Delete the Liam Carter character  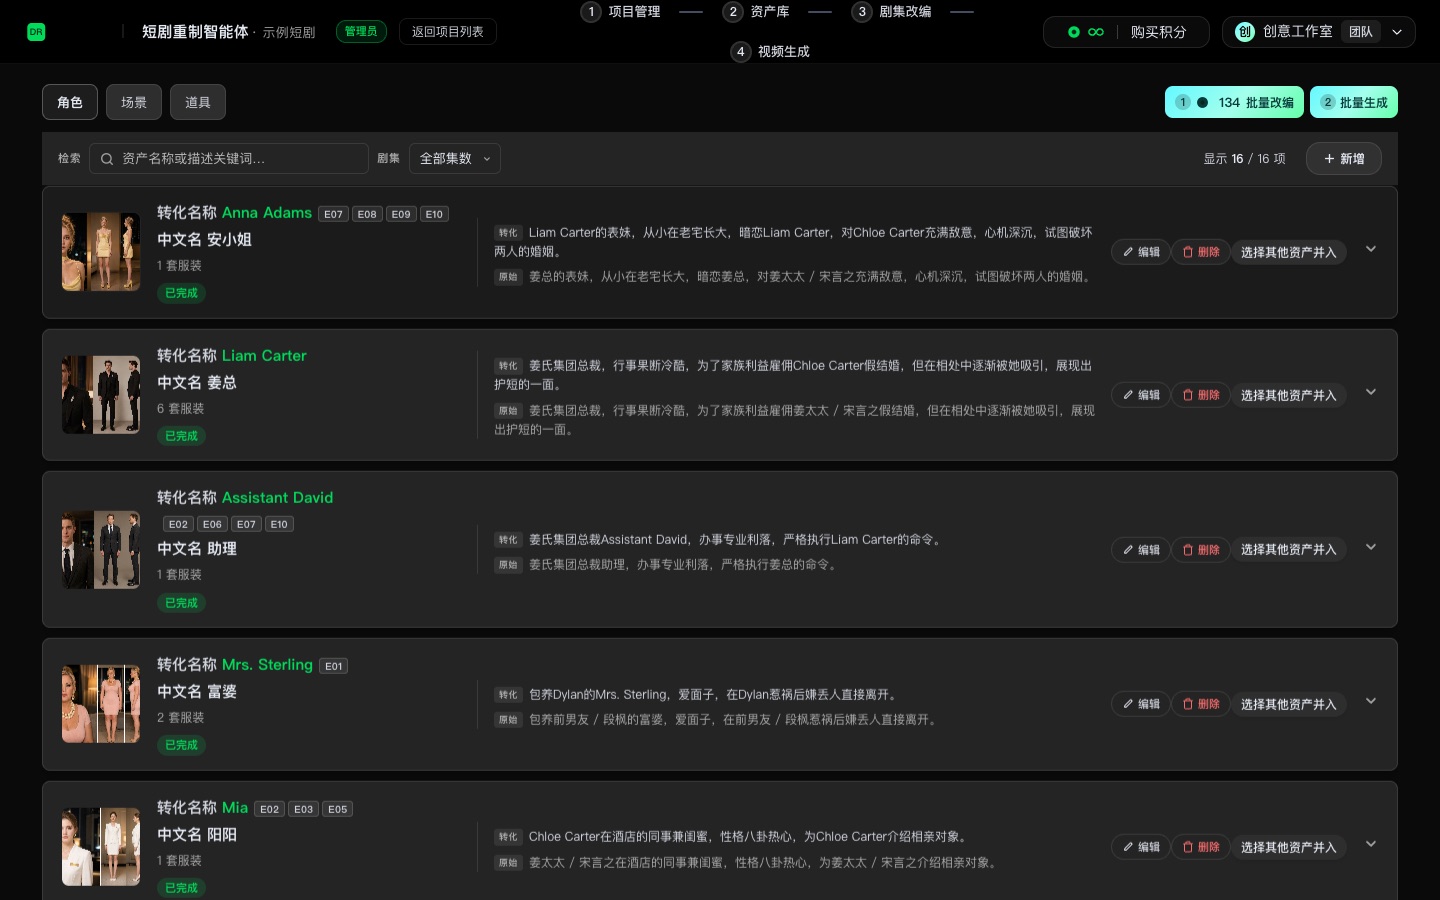[x=1201, y=395]
